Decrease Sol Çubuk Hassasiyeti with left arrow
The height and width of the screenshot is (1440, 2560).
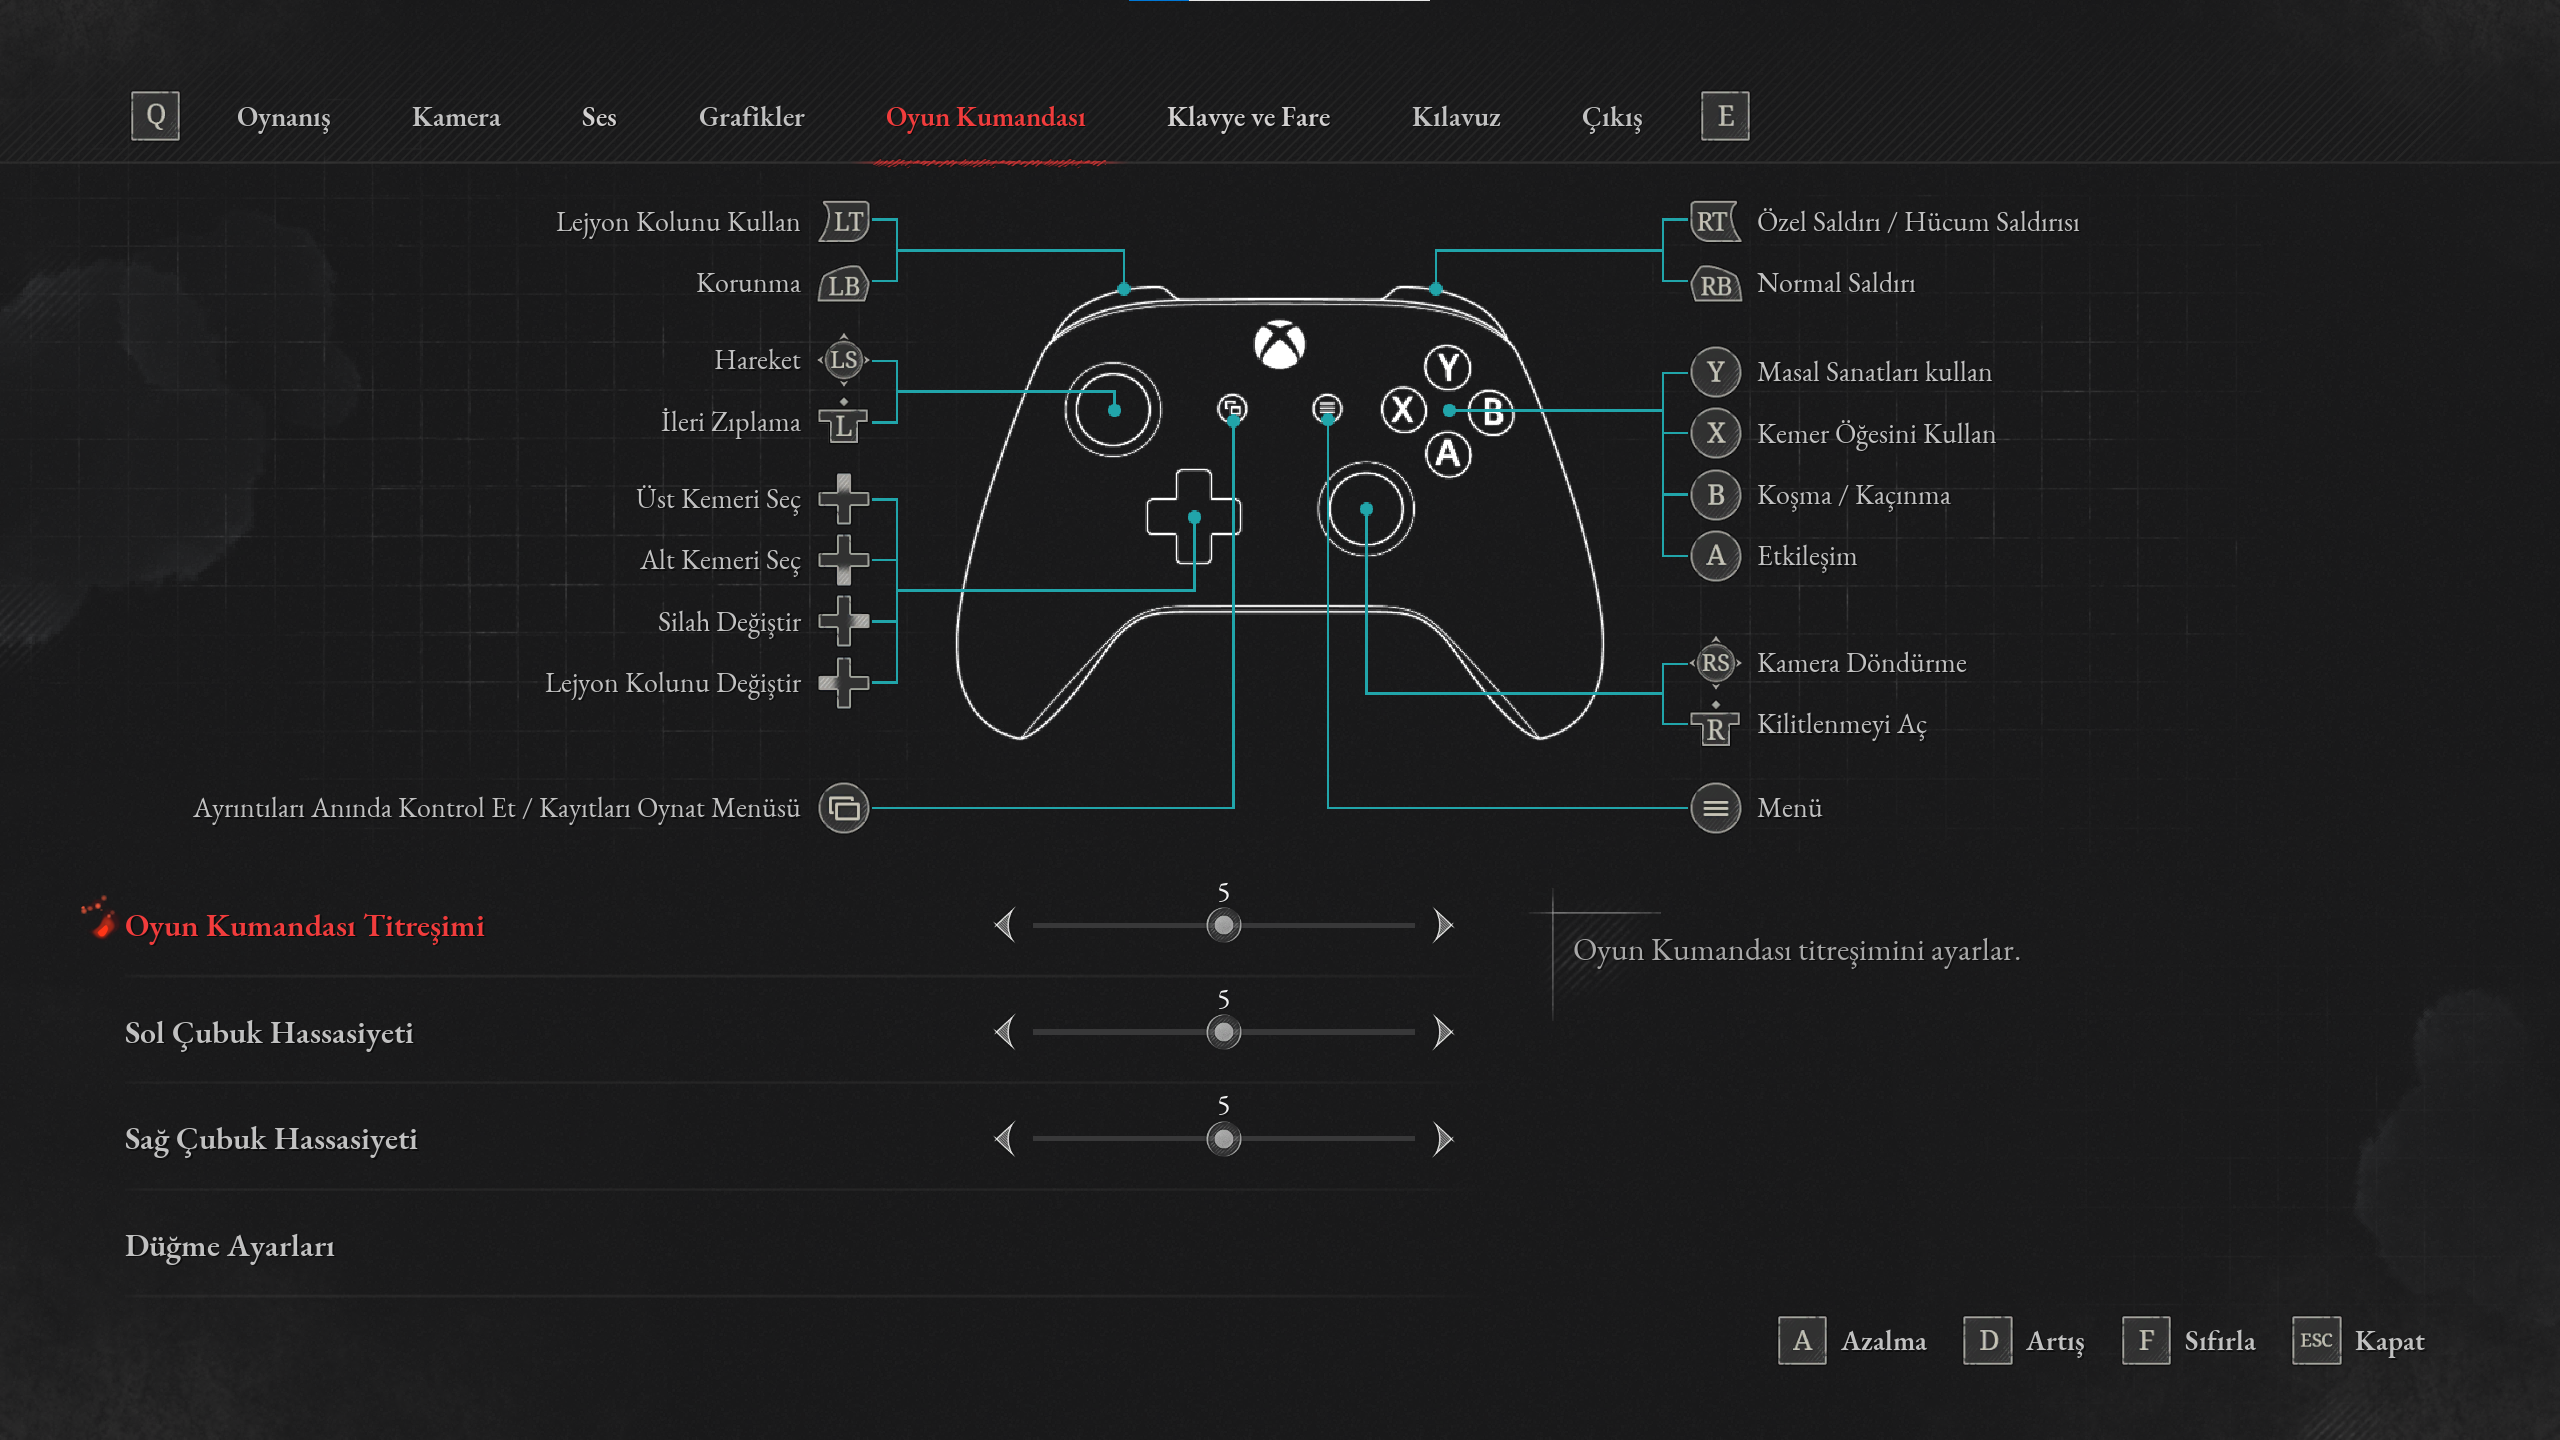pos(1005,1032)
